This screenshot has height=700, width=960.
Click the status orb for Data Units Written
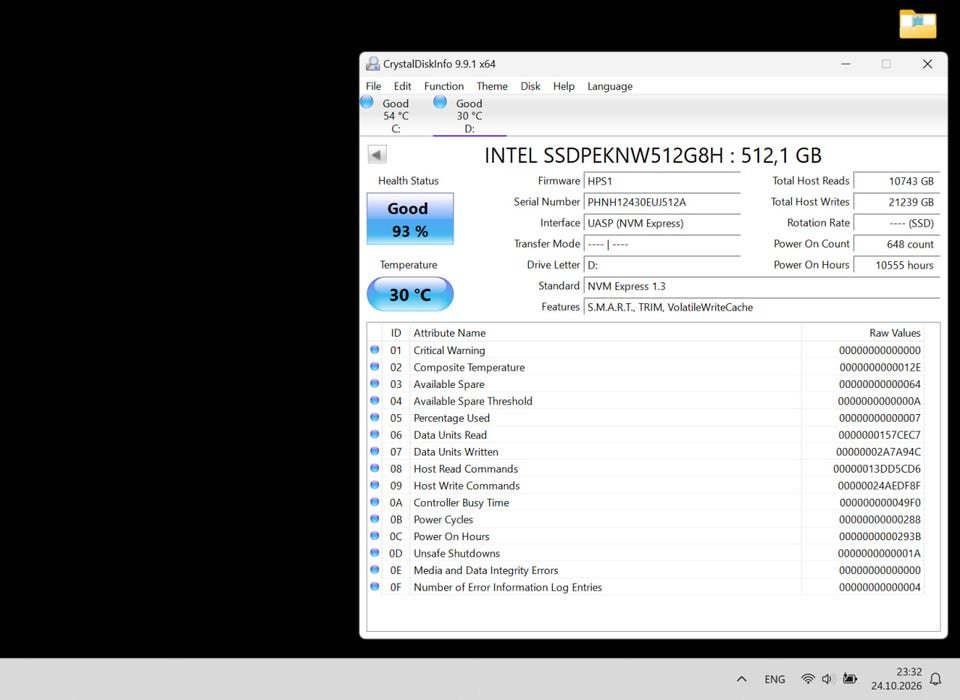click(x=375, y=451)
